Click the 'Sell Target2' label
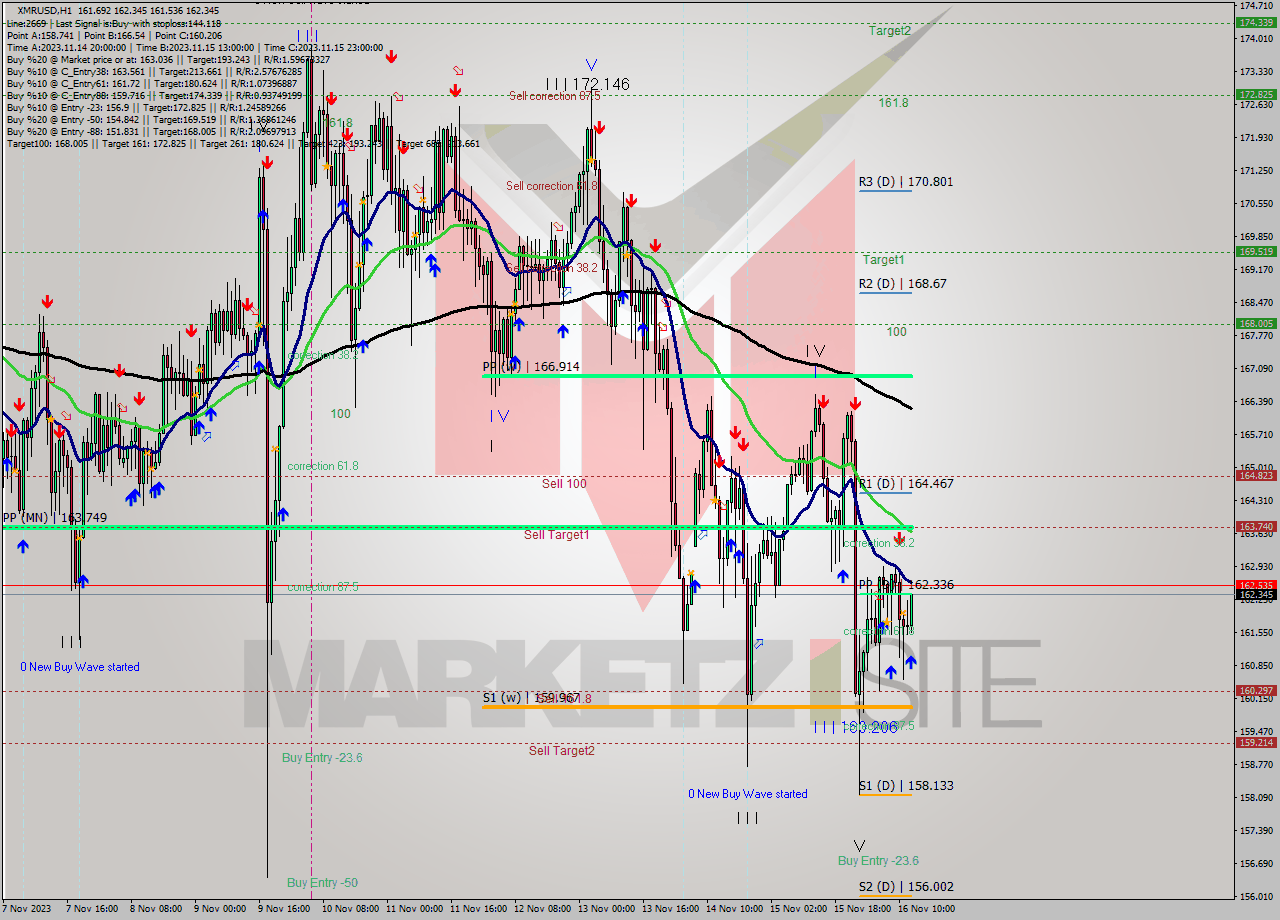Viewport: 1280px width, 920px height. pos(562,751)
